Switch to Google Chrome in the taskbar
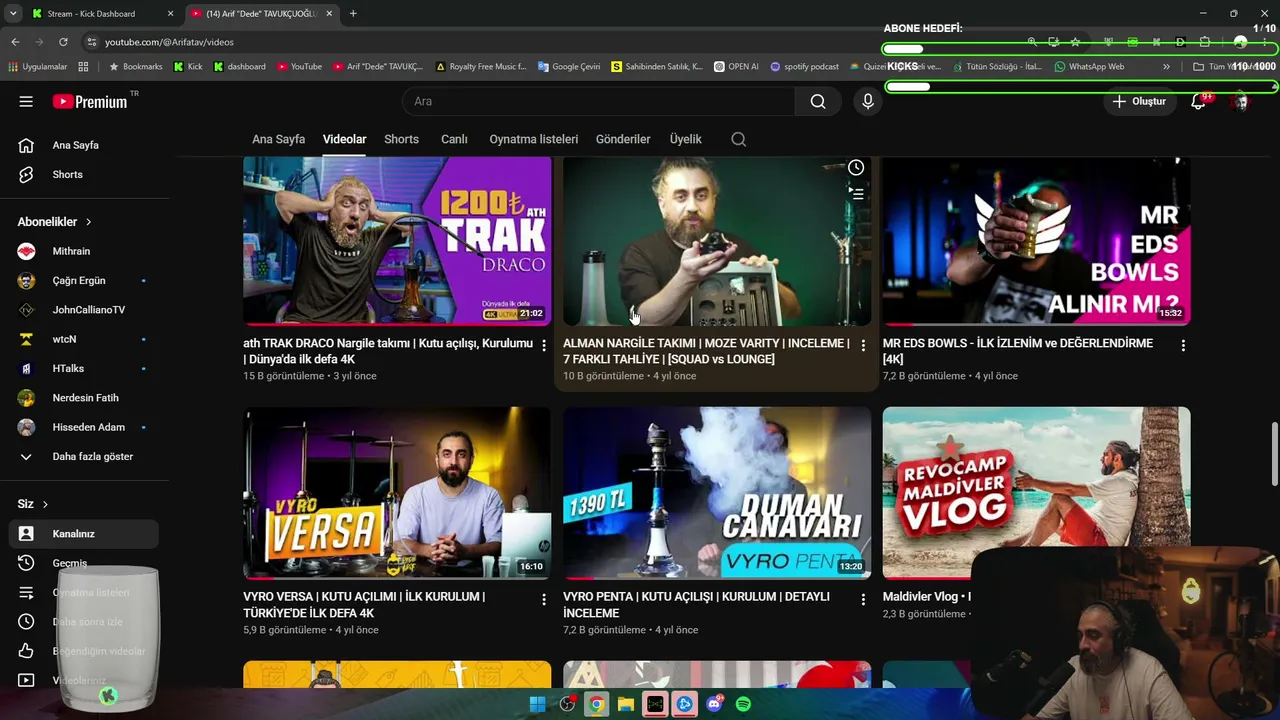The image size is (1280, 720). pyautogui.click(x=596, y=704)
